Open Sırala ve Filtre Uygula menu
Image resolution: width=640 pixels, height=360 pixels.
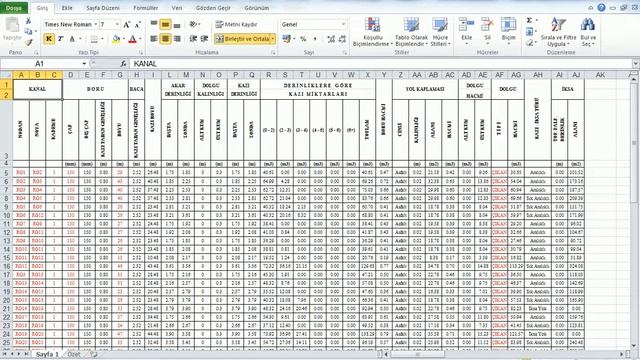(558, 32)
